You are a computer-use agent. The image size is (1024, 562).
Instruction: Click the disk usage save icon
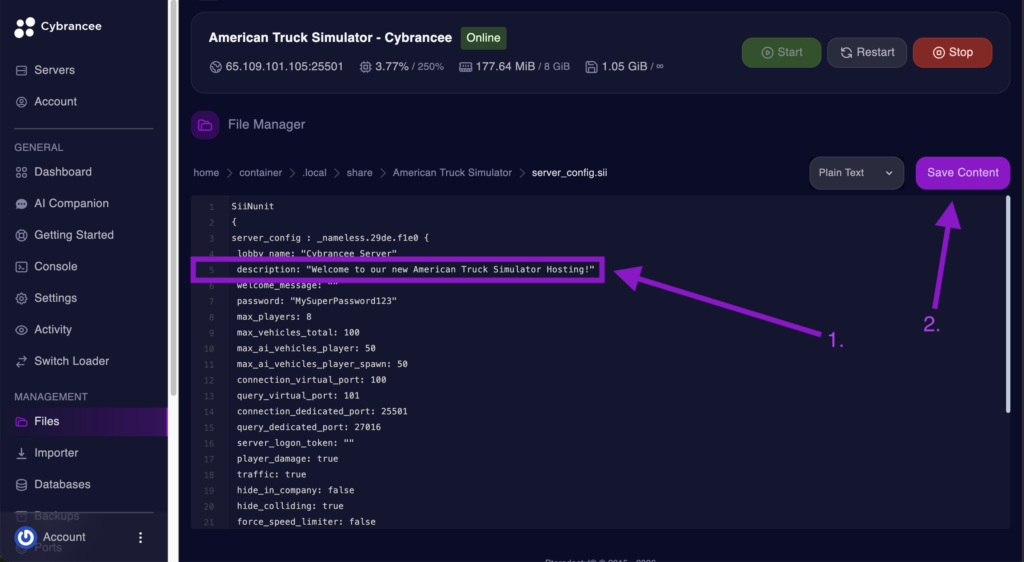point(592,67)
